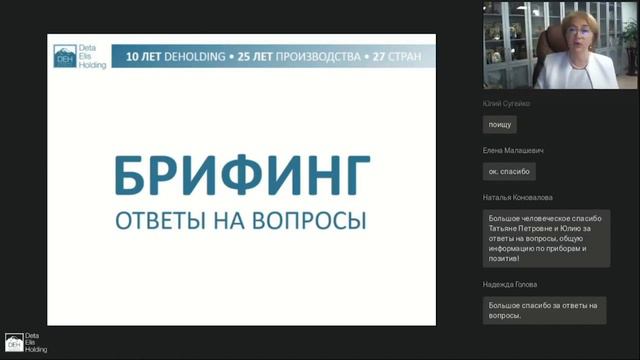Click the presenter webcam video thumbnail

(x=560, y=45)
